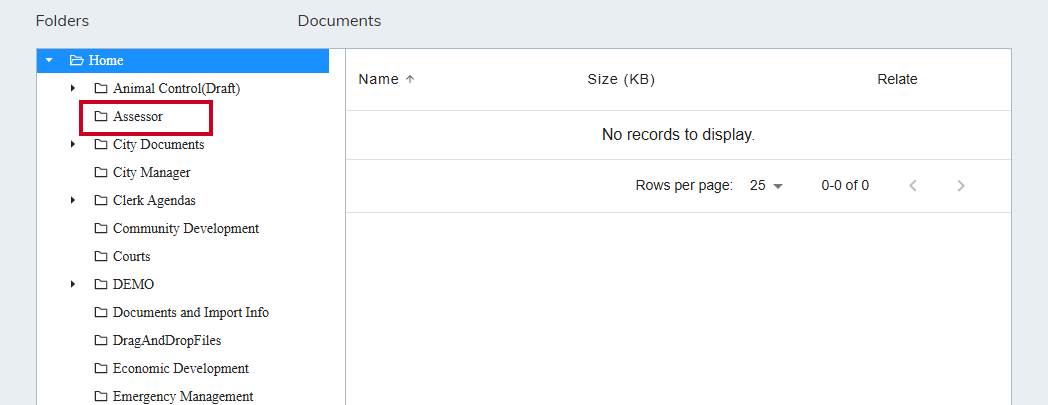Collapse the Home folder tree arrow
Screen dimensions: 1048x405
pyautogui.click(x=48, y=60)
